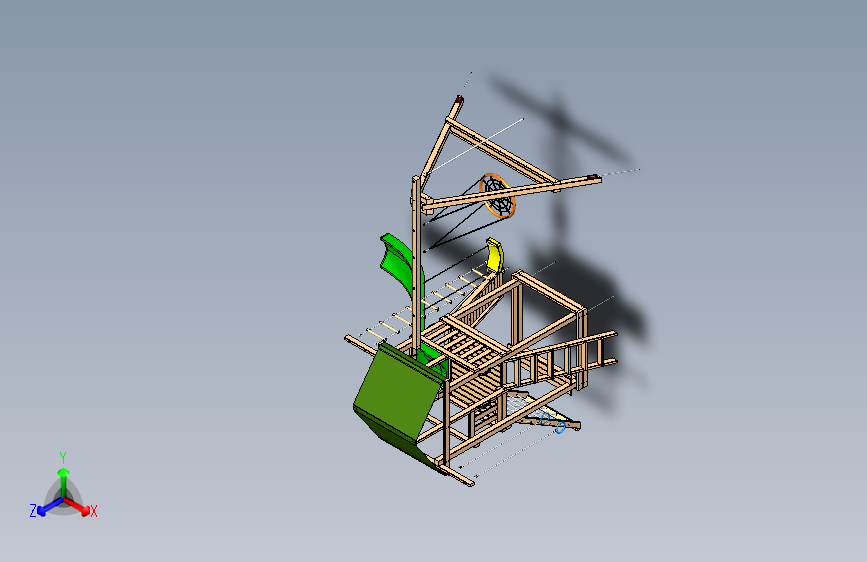Select the red end cap on the horizontal beam
867x562 pixels.
click(594, 177)
